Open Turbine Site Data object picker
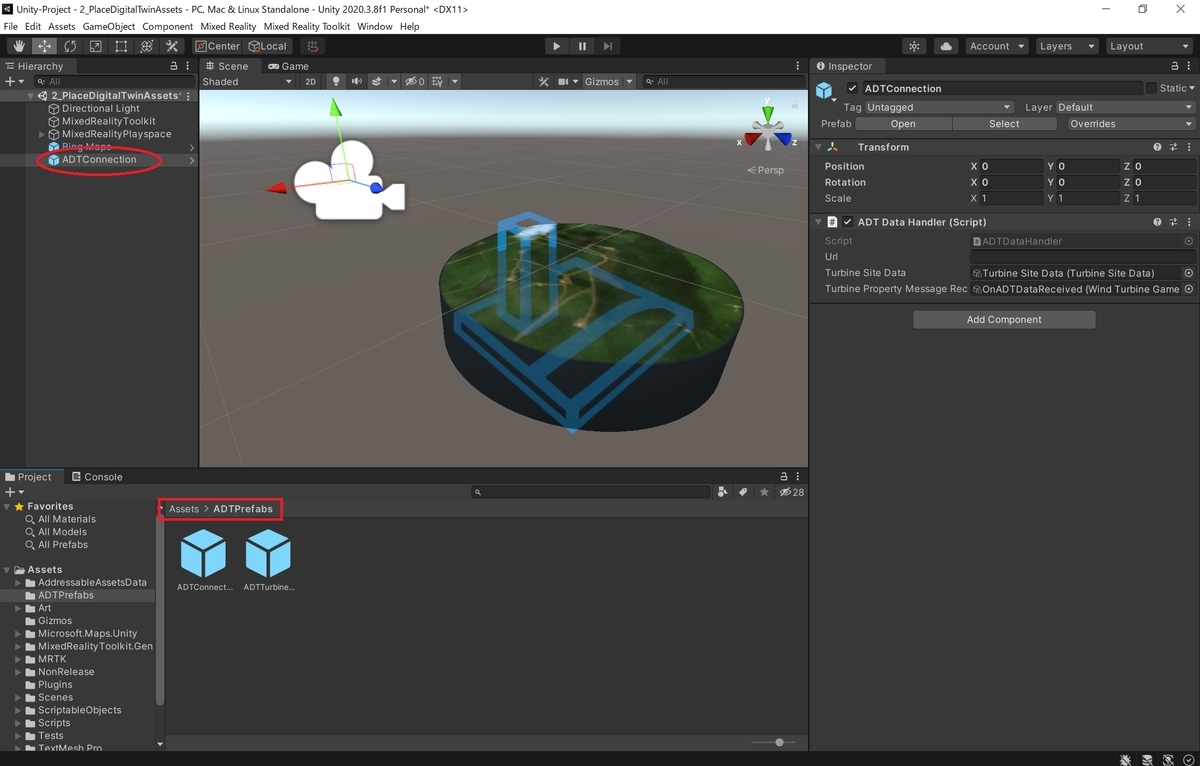Screen dimensions: 1200x766 1189,273
